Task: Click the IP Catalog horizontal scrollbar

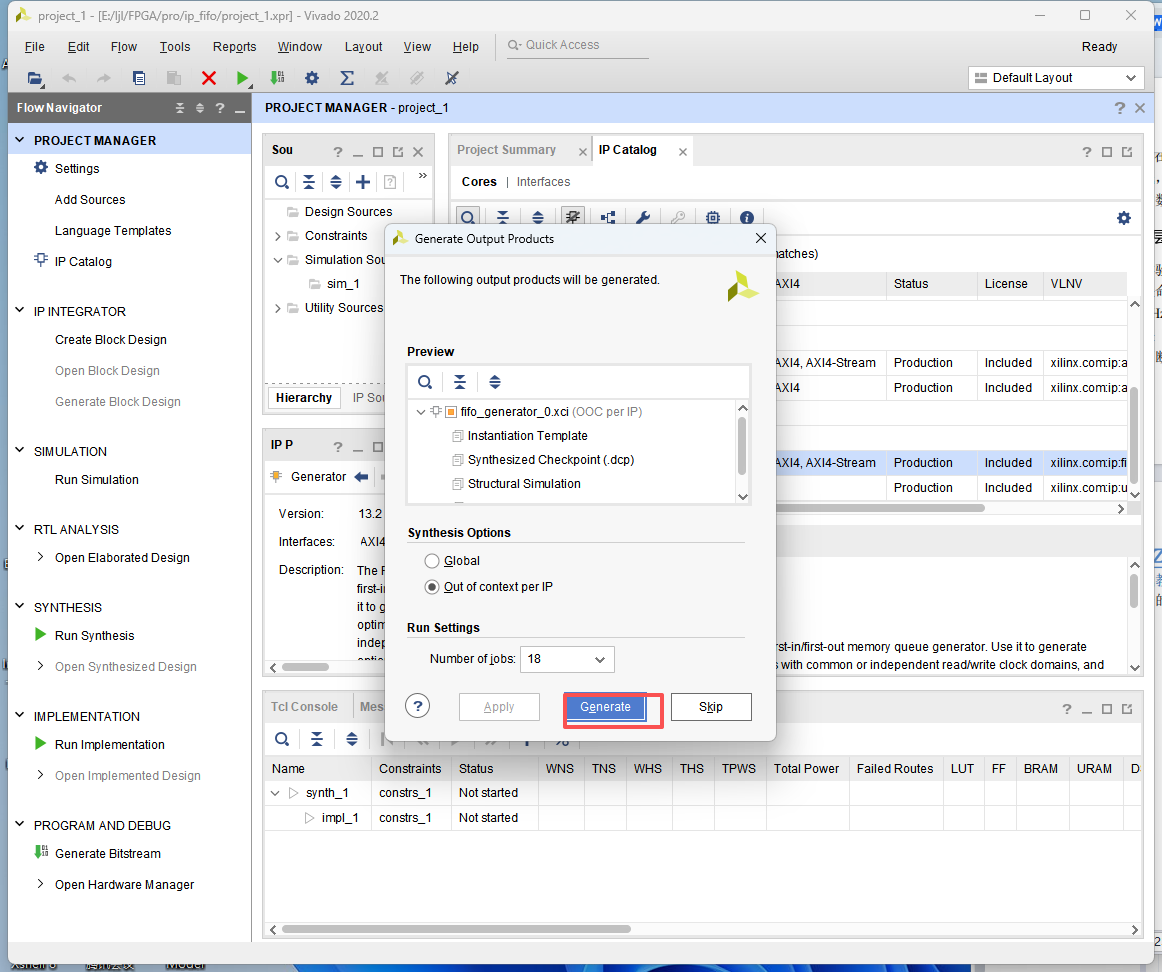Action: [x=880, y=508]
